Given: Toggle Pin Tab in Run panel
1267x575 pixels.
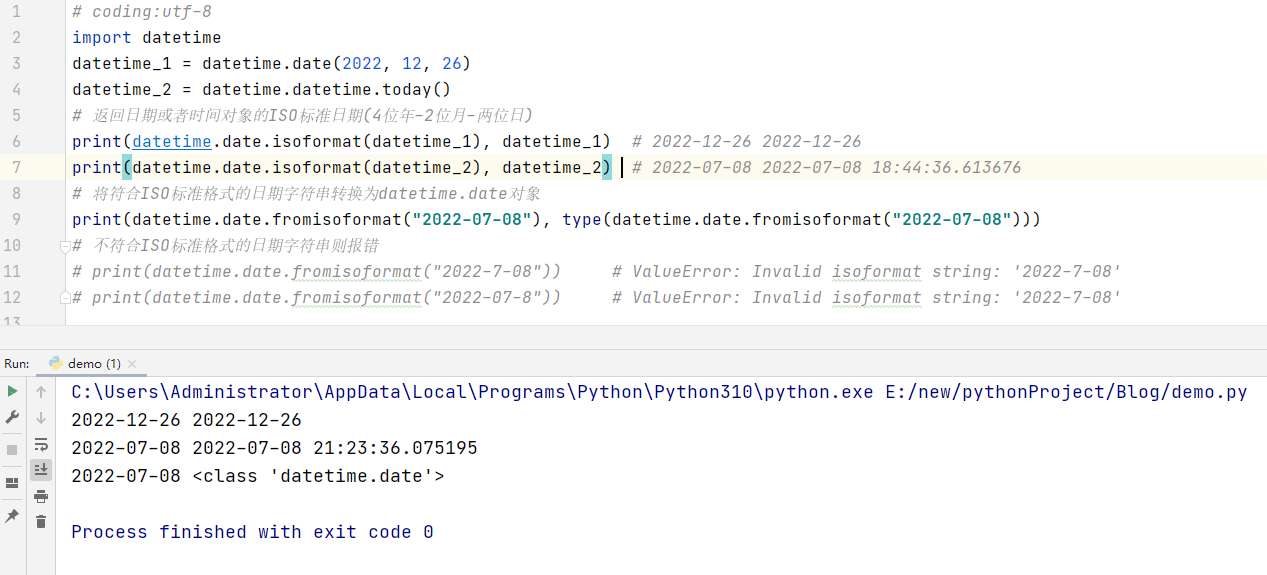Looking at the screenshot, I should (x=12, y=516).
